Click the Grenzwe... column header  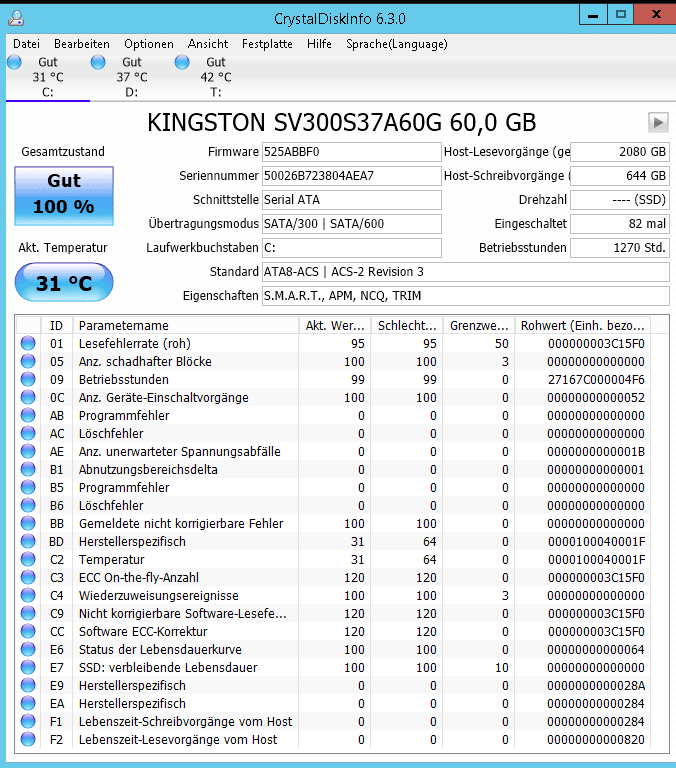[x=479, y=326]
